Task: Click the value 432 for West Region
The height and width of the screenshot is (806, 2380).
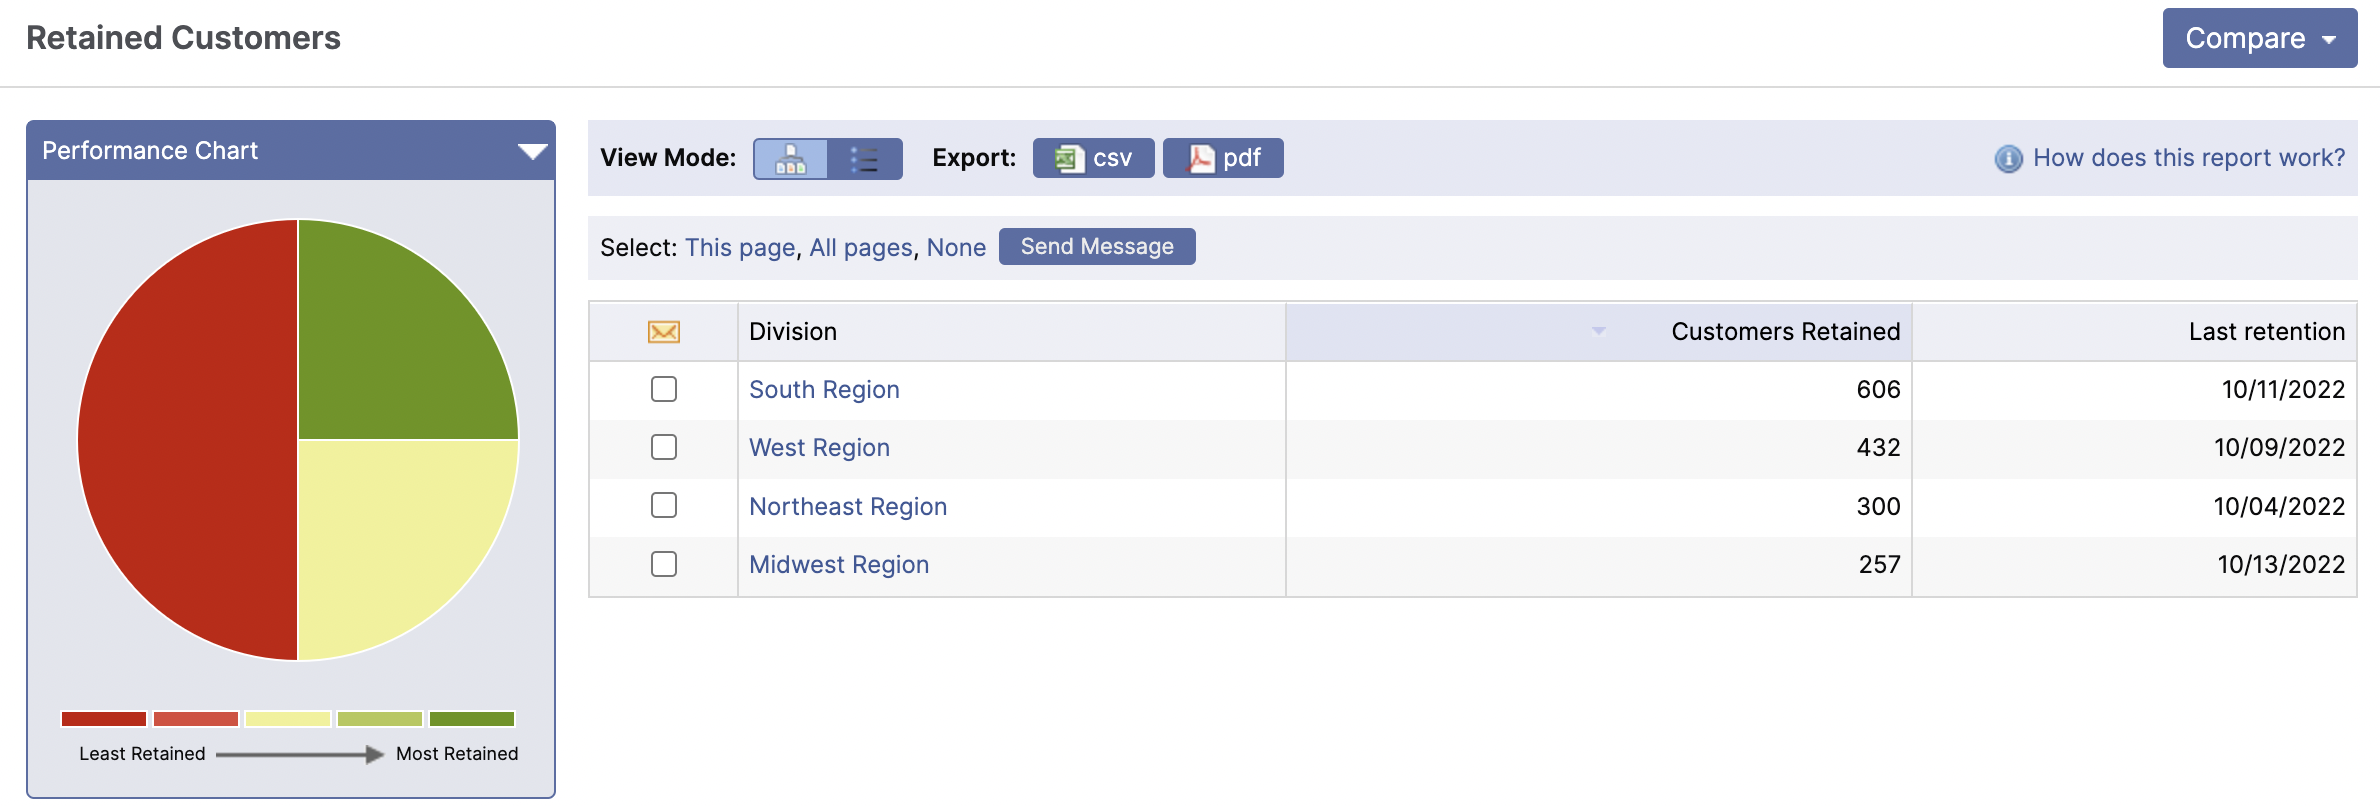Action: 1878,448
